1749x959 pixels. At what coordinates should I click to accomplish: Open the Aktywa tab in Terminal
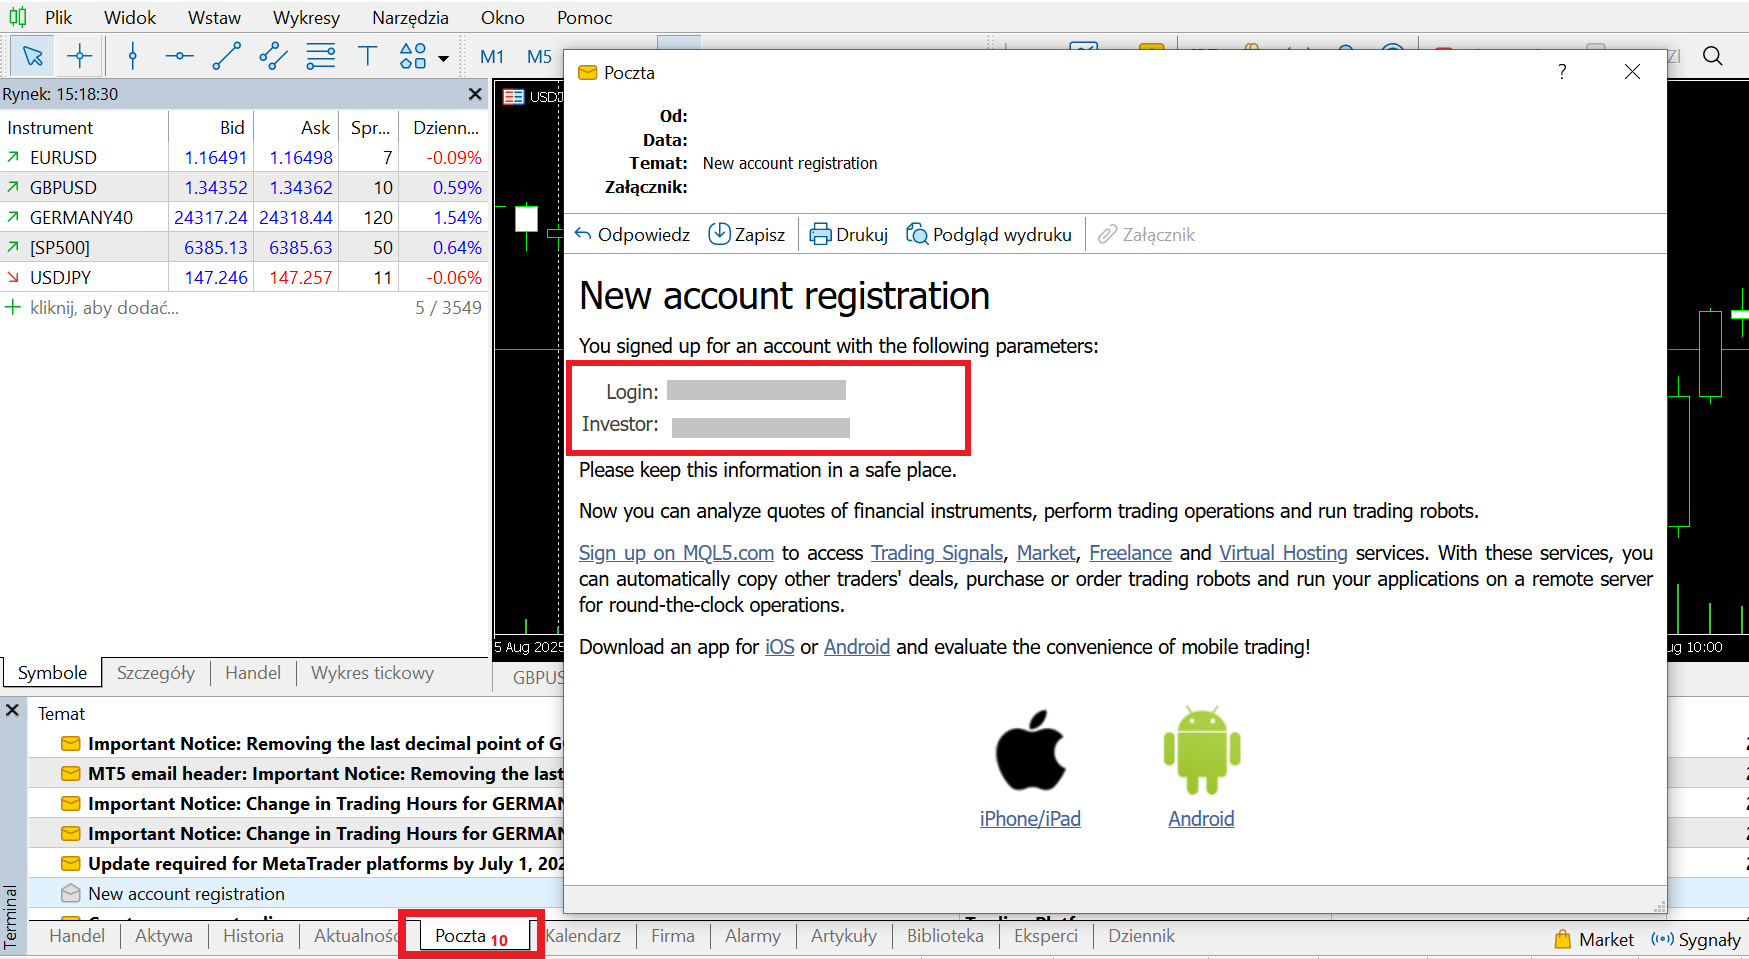(x=164, y=936)
